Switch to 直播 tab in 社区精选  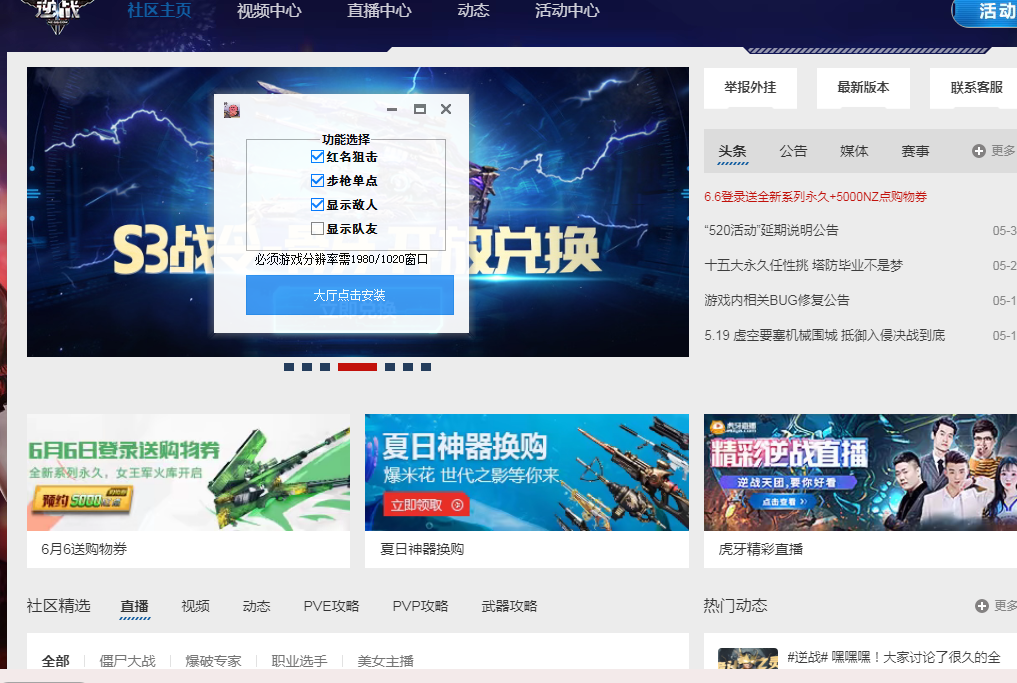[135, 606]
